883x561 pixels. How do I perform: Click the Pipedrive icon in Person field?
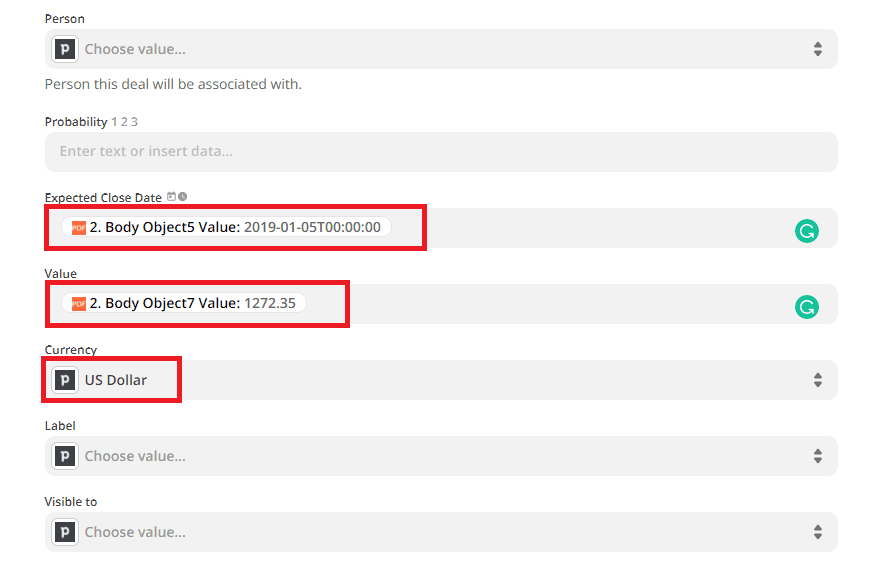coord(66,49)
